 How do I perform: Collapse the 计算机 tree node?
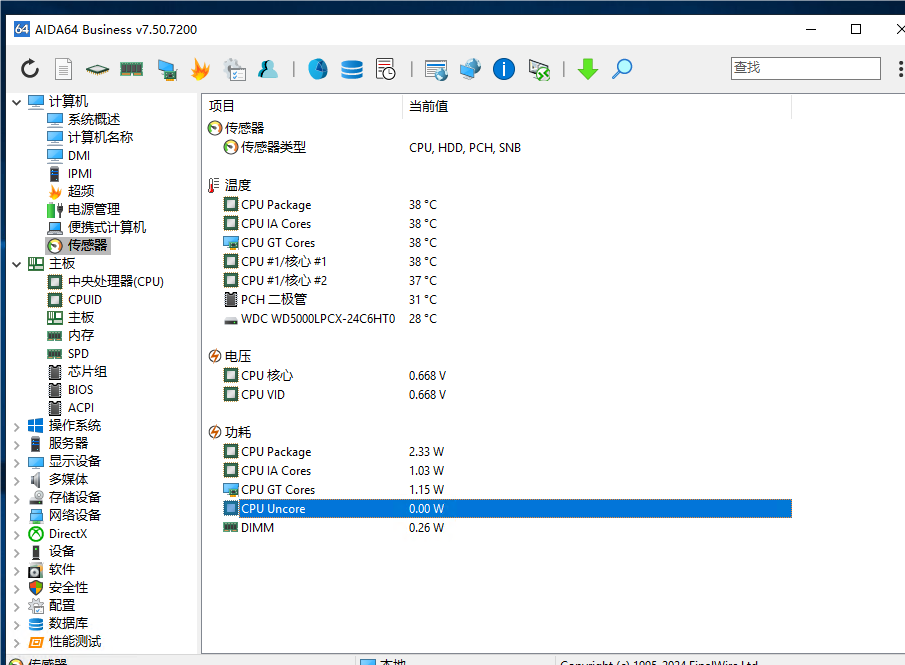pyautogui.click(x=16, y=102)
